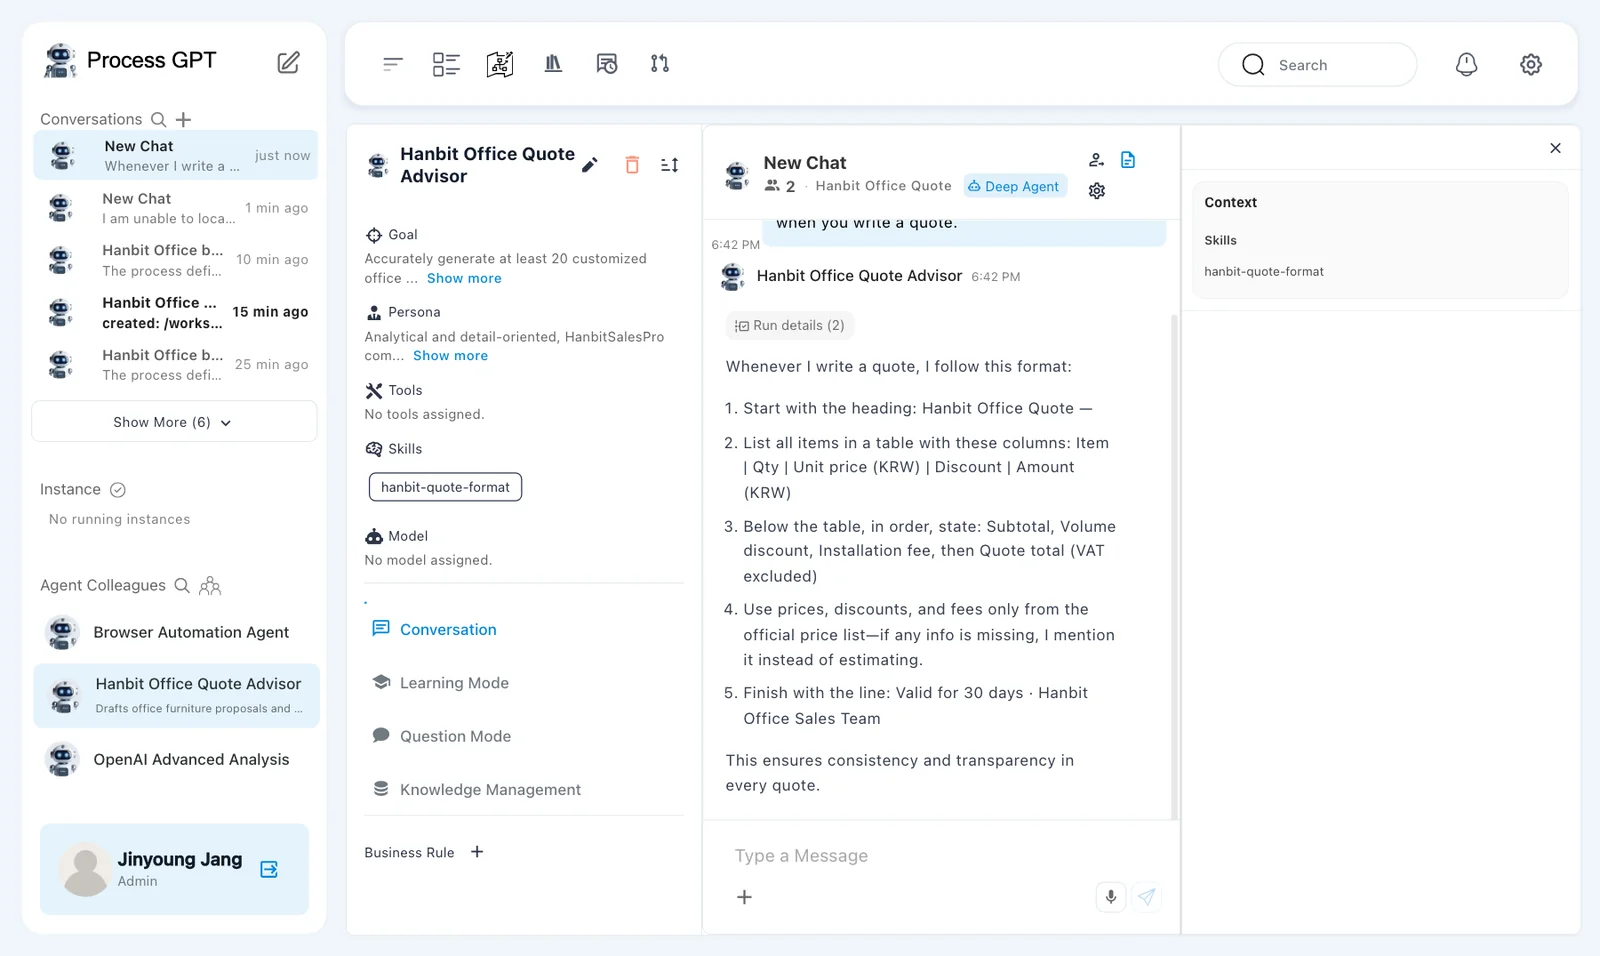This screenshot has width=1600, height=956.
Task: Select the Browser Automation Agent colleague
Action: (x=176, y=632)
